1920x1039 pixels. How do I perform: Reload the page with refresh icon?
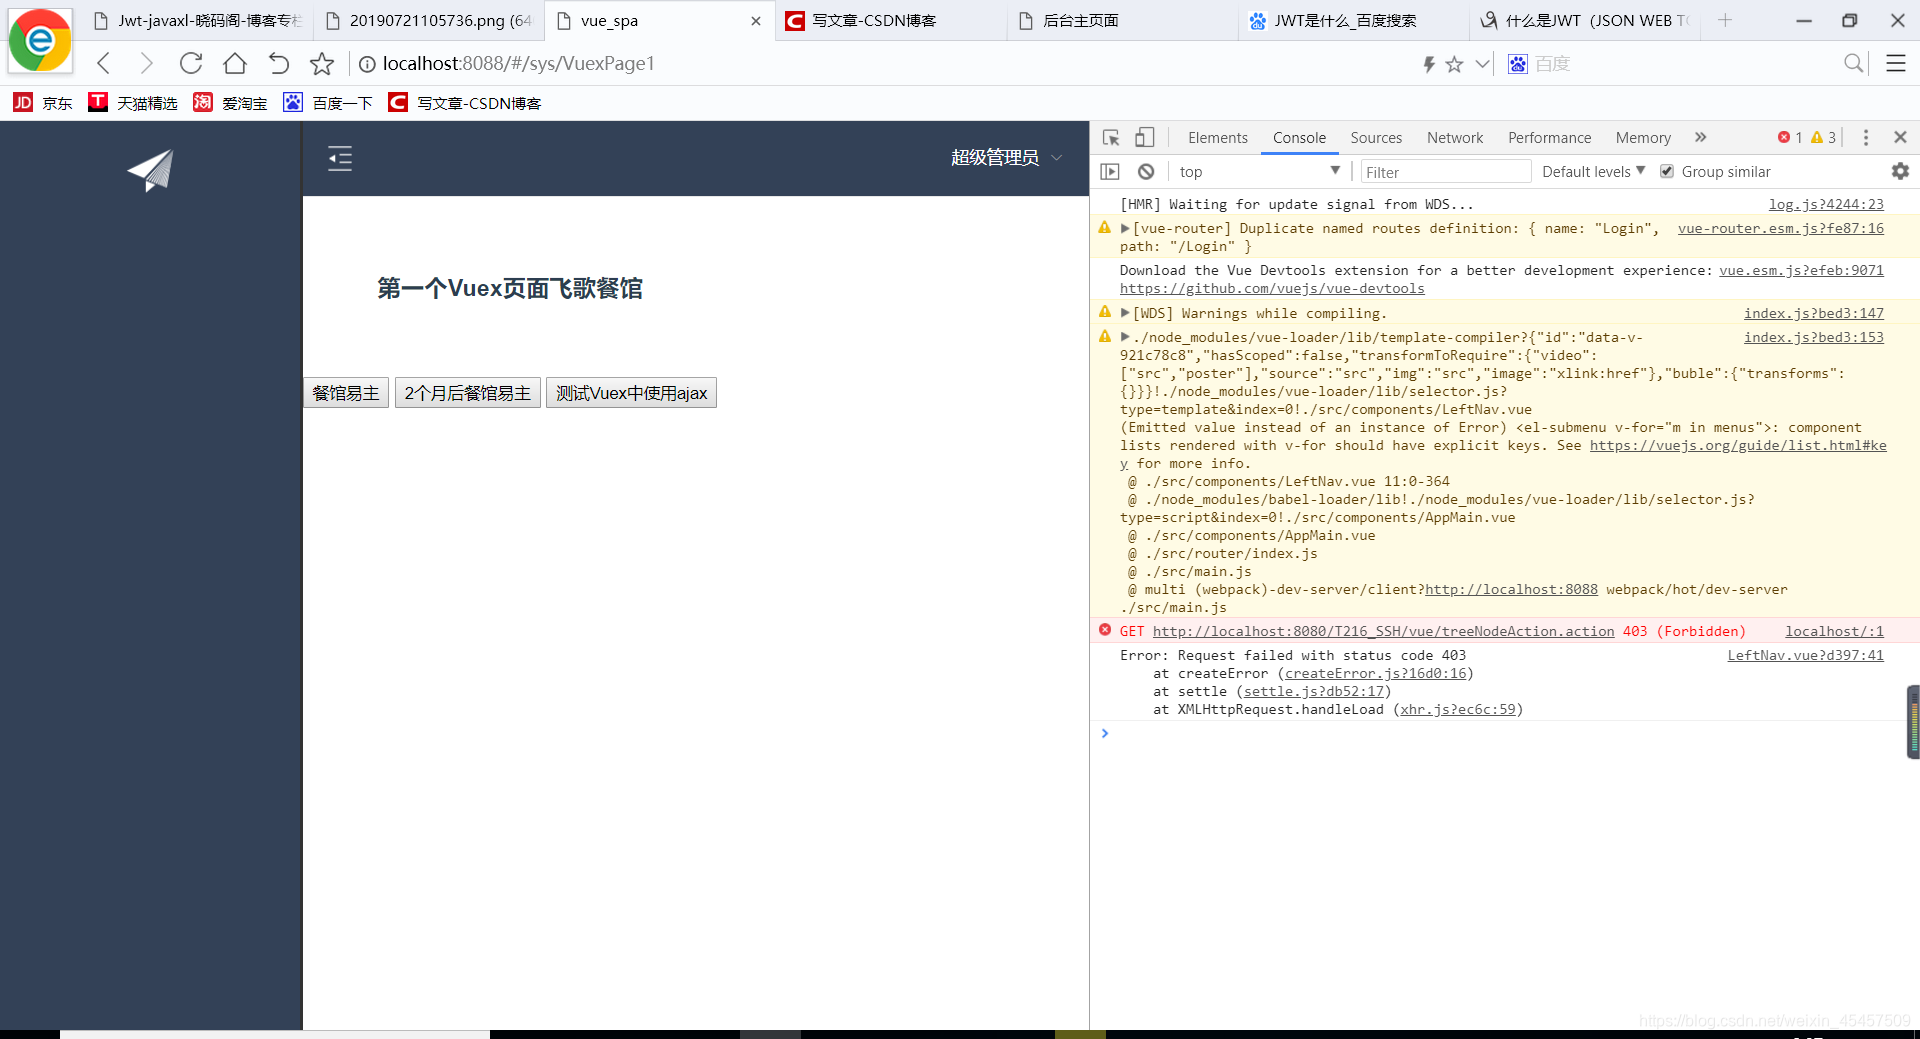pos(190,64)
